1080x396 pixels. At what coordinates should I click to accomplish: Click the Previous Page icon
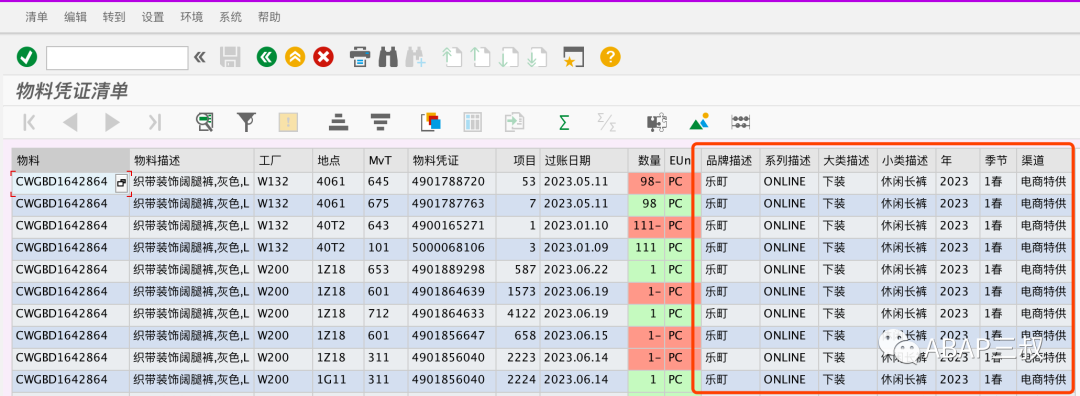click(480, 57)
